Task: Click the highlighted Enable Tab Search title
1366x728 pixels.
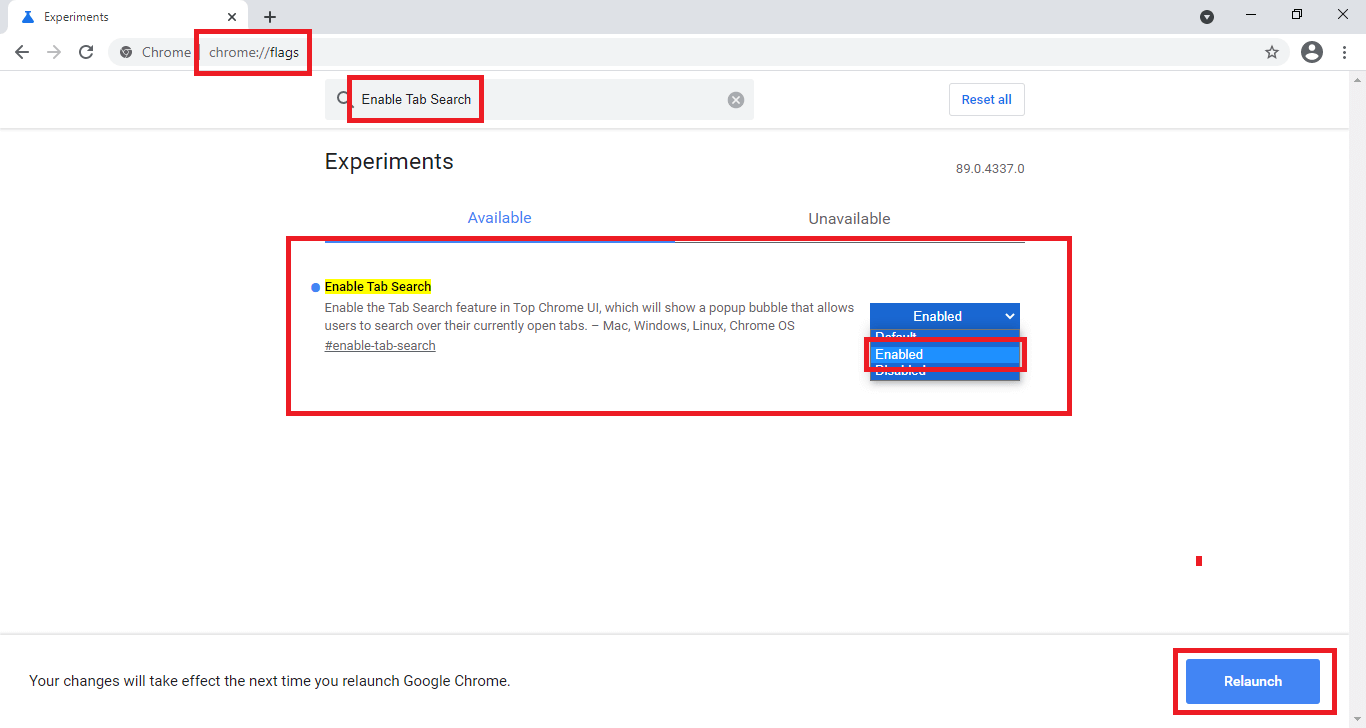Action: click(x=378, y=287)
